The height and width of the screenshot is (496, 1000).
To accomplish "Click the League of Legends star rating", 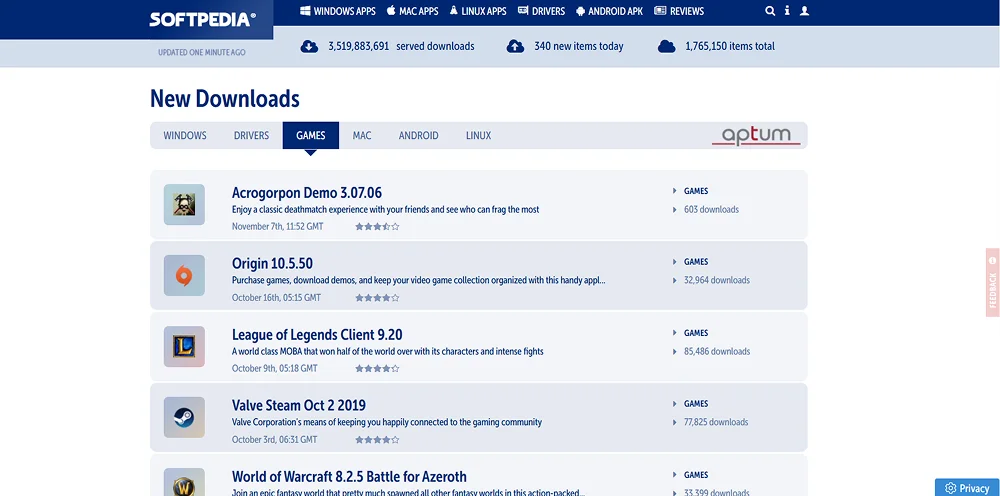I will 377,368.
